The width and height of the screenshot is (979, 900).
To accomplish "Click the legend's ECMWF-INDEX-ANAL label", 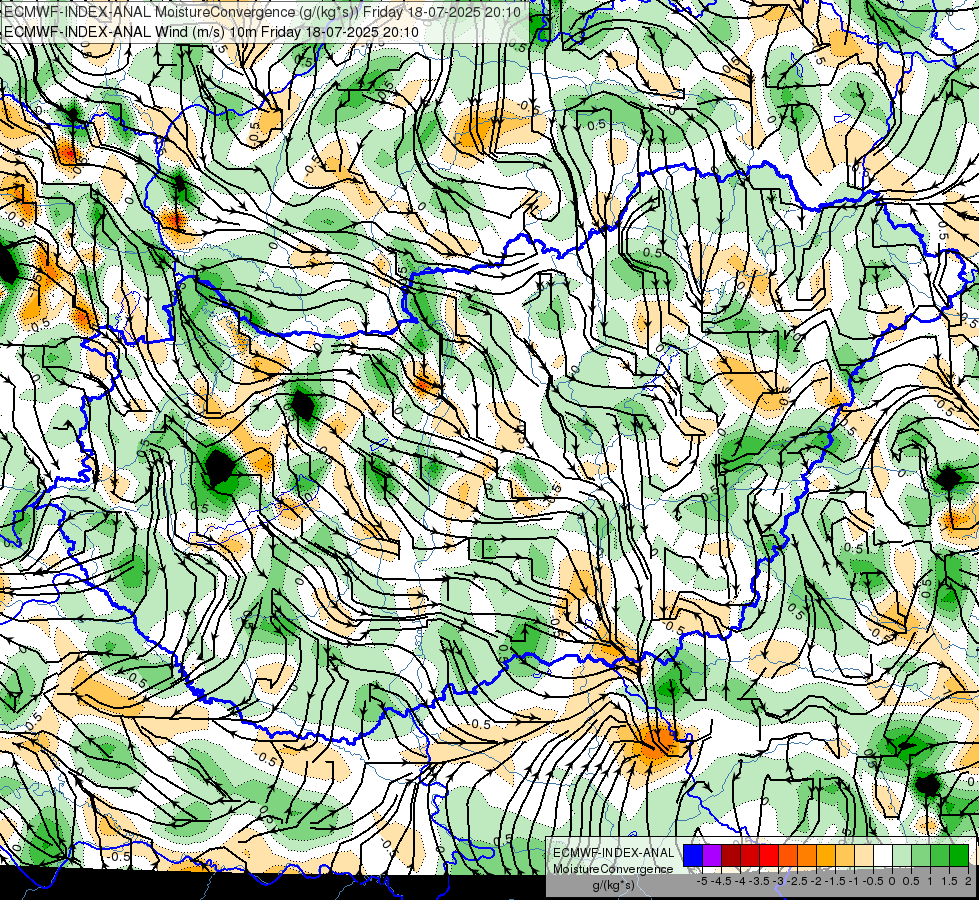I will [614, 853].
